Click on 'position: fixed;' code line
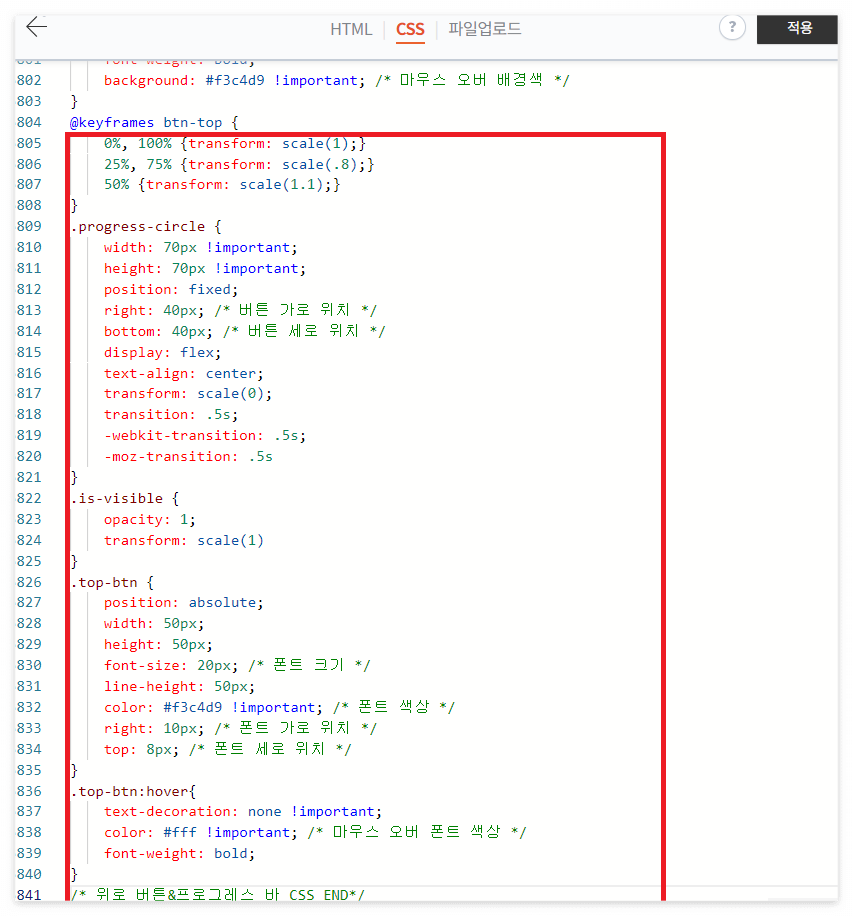 [x=171, y=290]
